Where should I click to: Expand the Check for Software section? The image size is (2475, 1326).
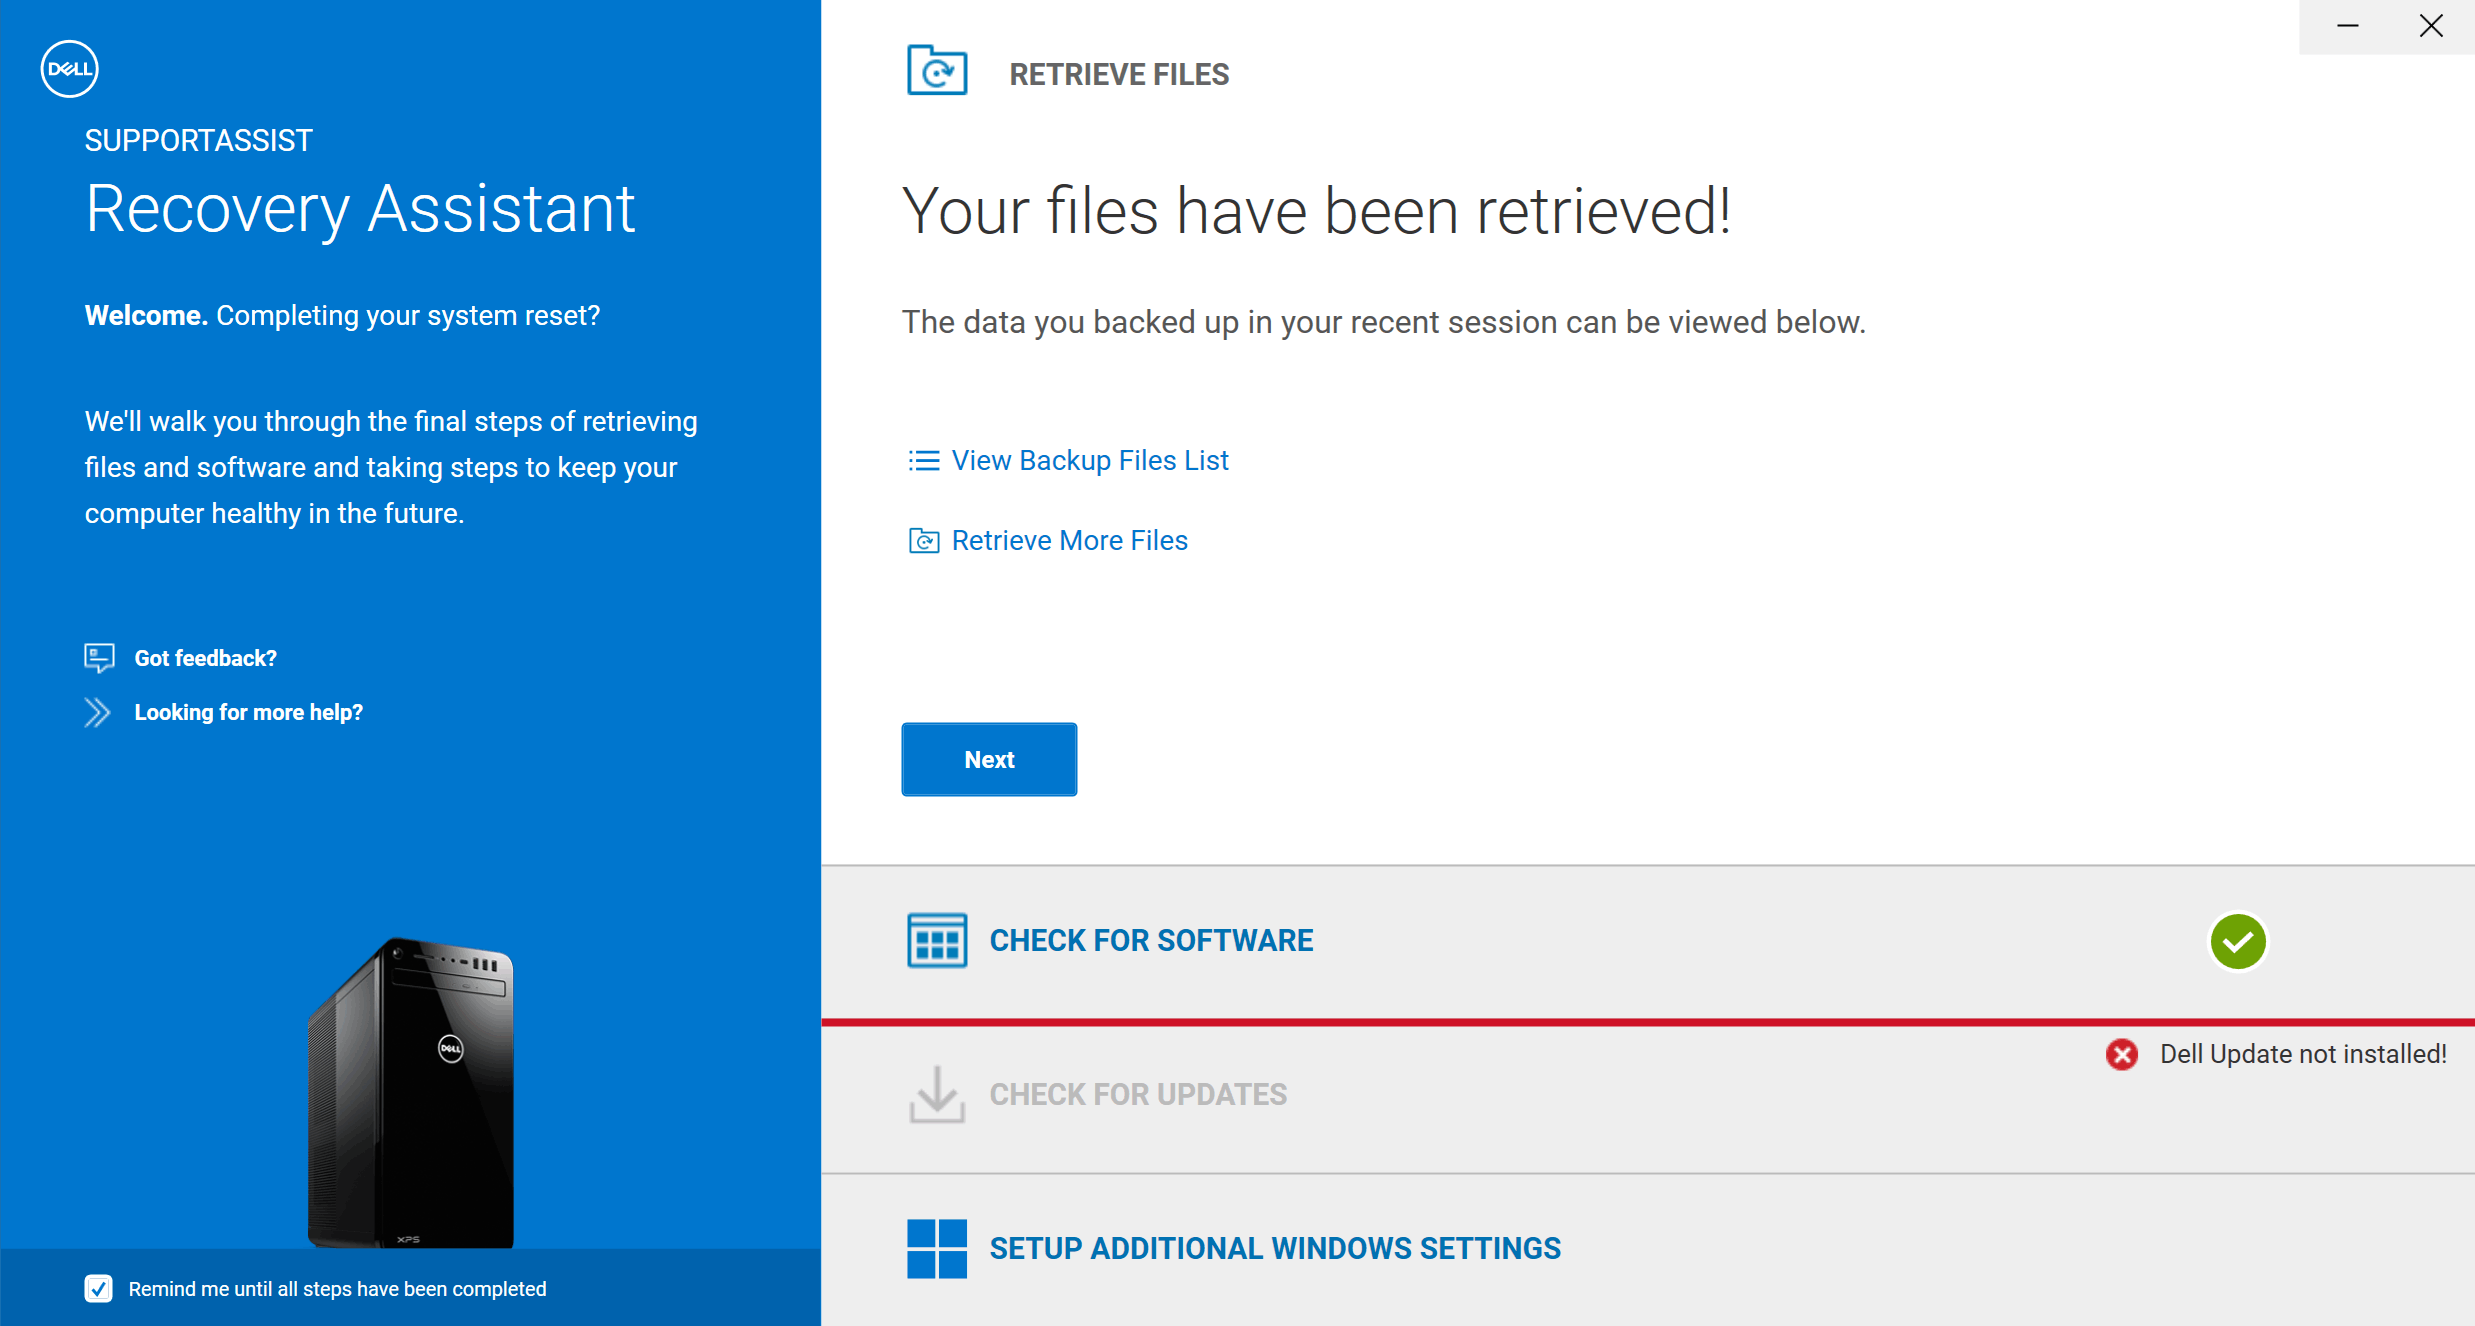[1150, 940]
